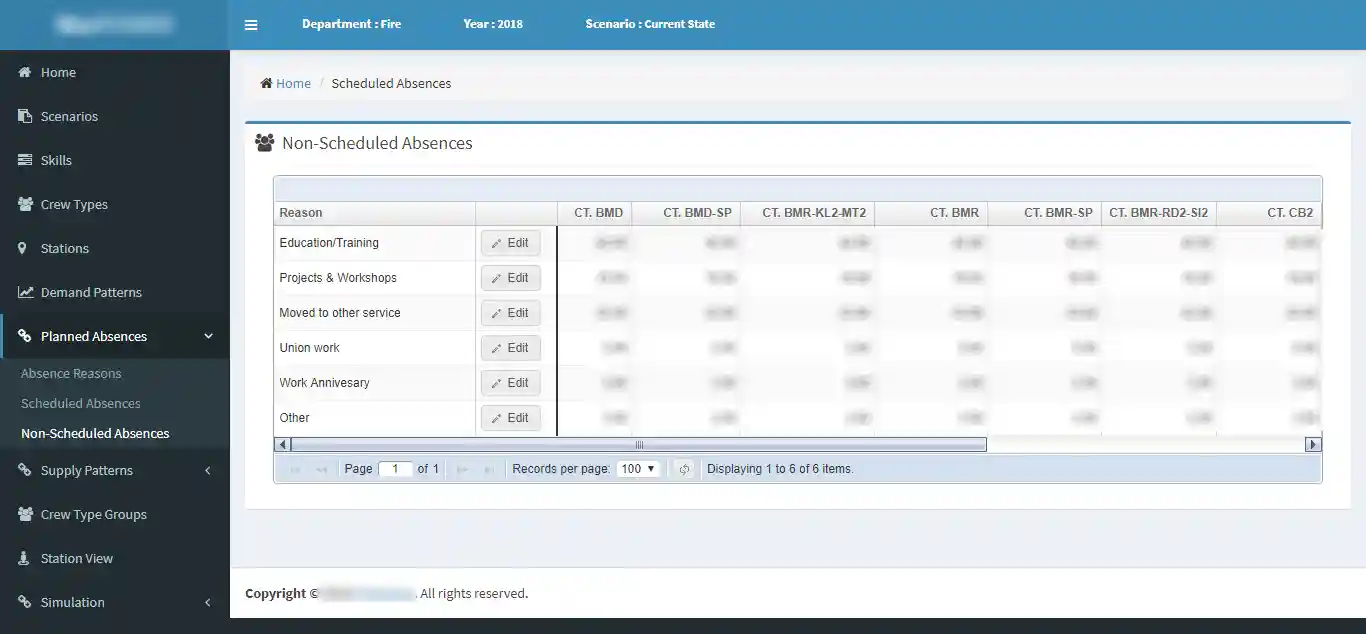
Task: Click the Demand Patterns chart icon
Action: (x=25, y=293)
